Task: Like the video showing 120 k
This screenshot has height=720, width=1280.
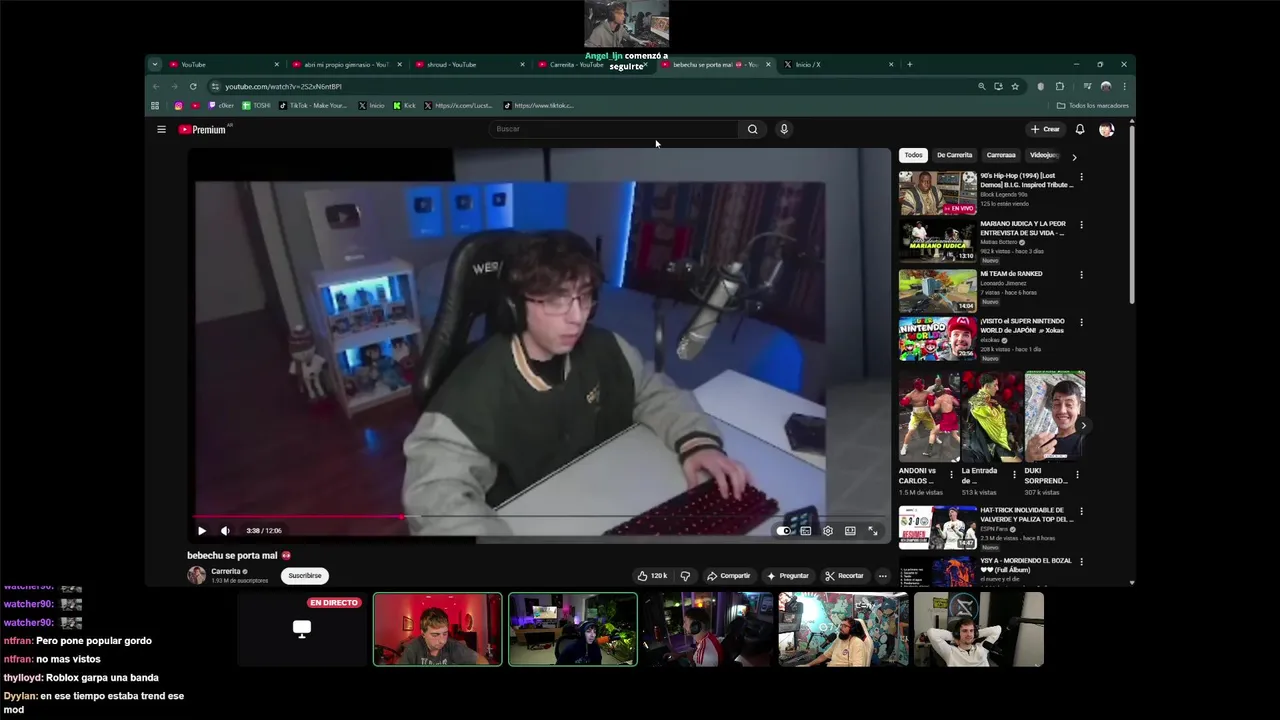Action: pyautogui.click(x=652, y=576)
